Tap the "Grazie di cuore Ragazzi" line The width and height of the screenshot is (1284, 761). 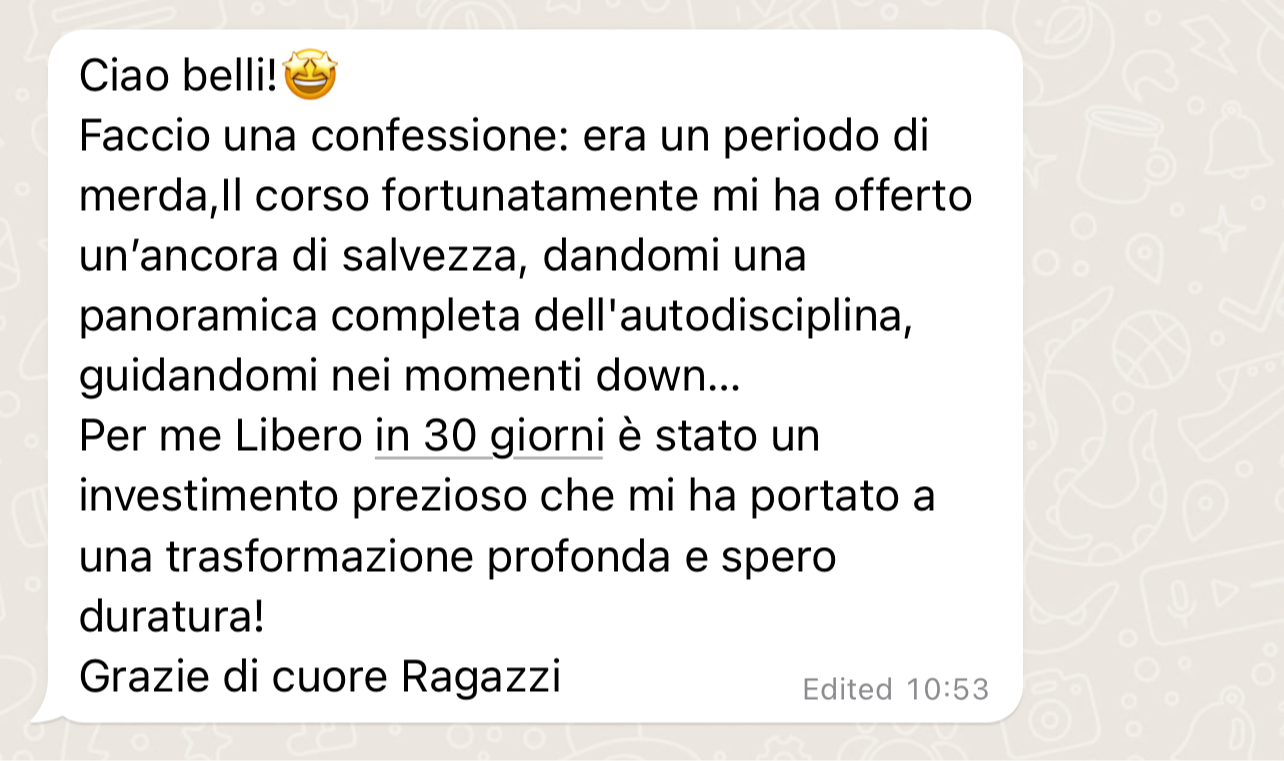pyautogui.click(x=320, y=678)
